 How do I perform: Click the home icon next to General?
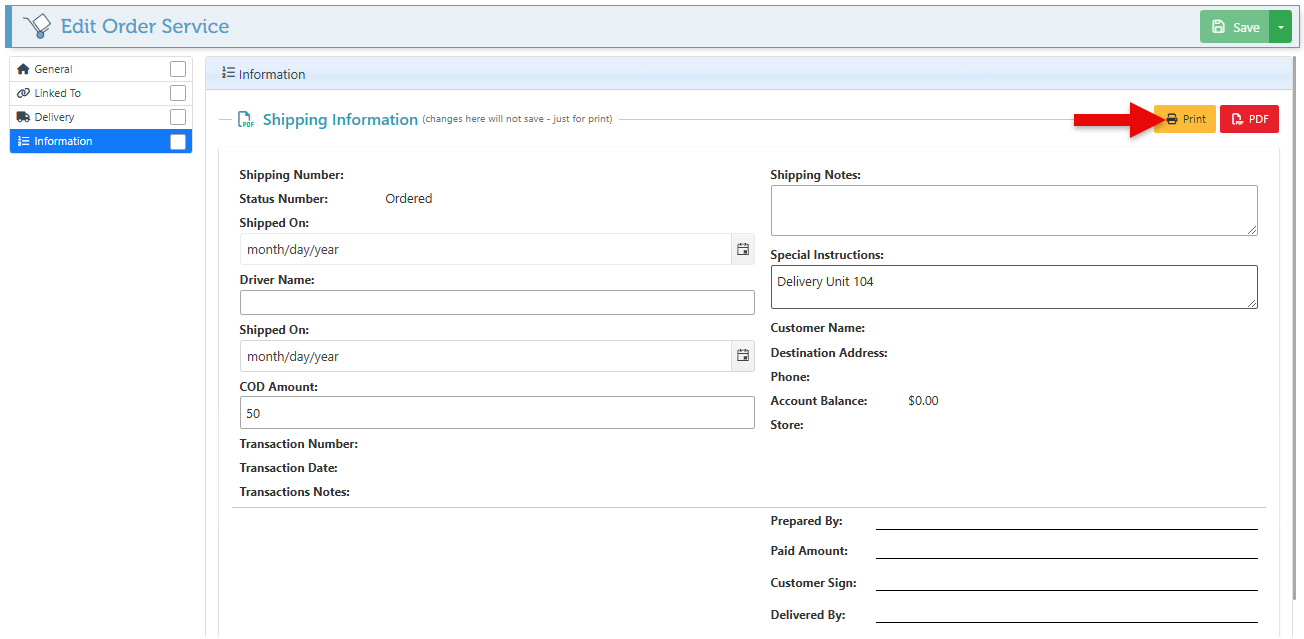tap(24, 69)
